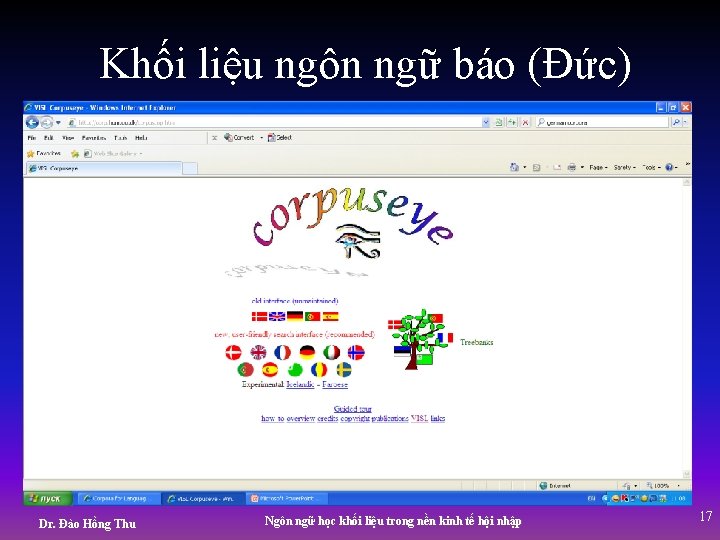Click the round Norwegian flag icon
Image resolution: width=720 pixels, height=540 pixels.
pyautogui.click(x=356, y=352)
